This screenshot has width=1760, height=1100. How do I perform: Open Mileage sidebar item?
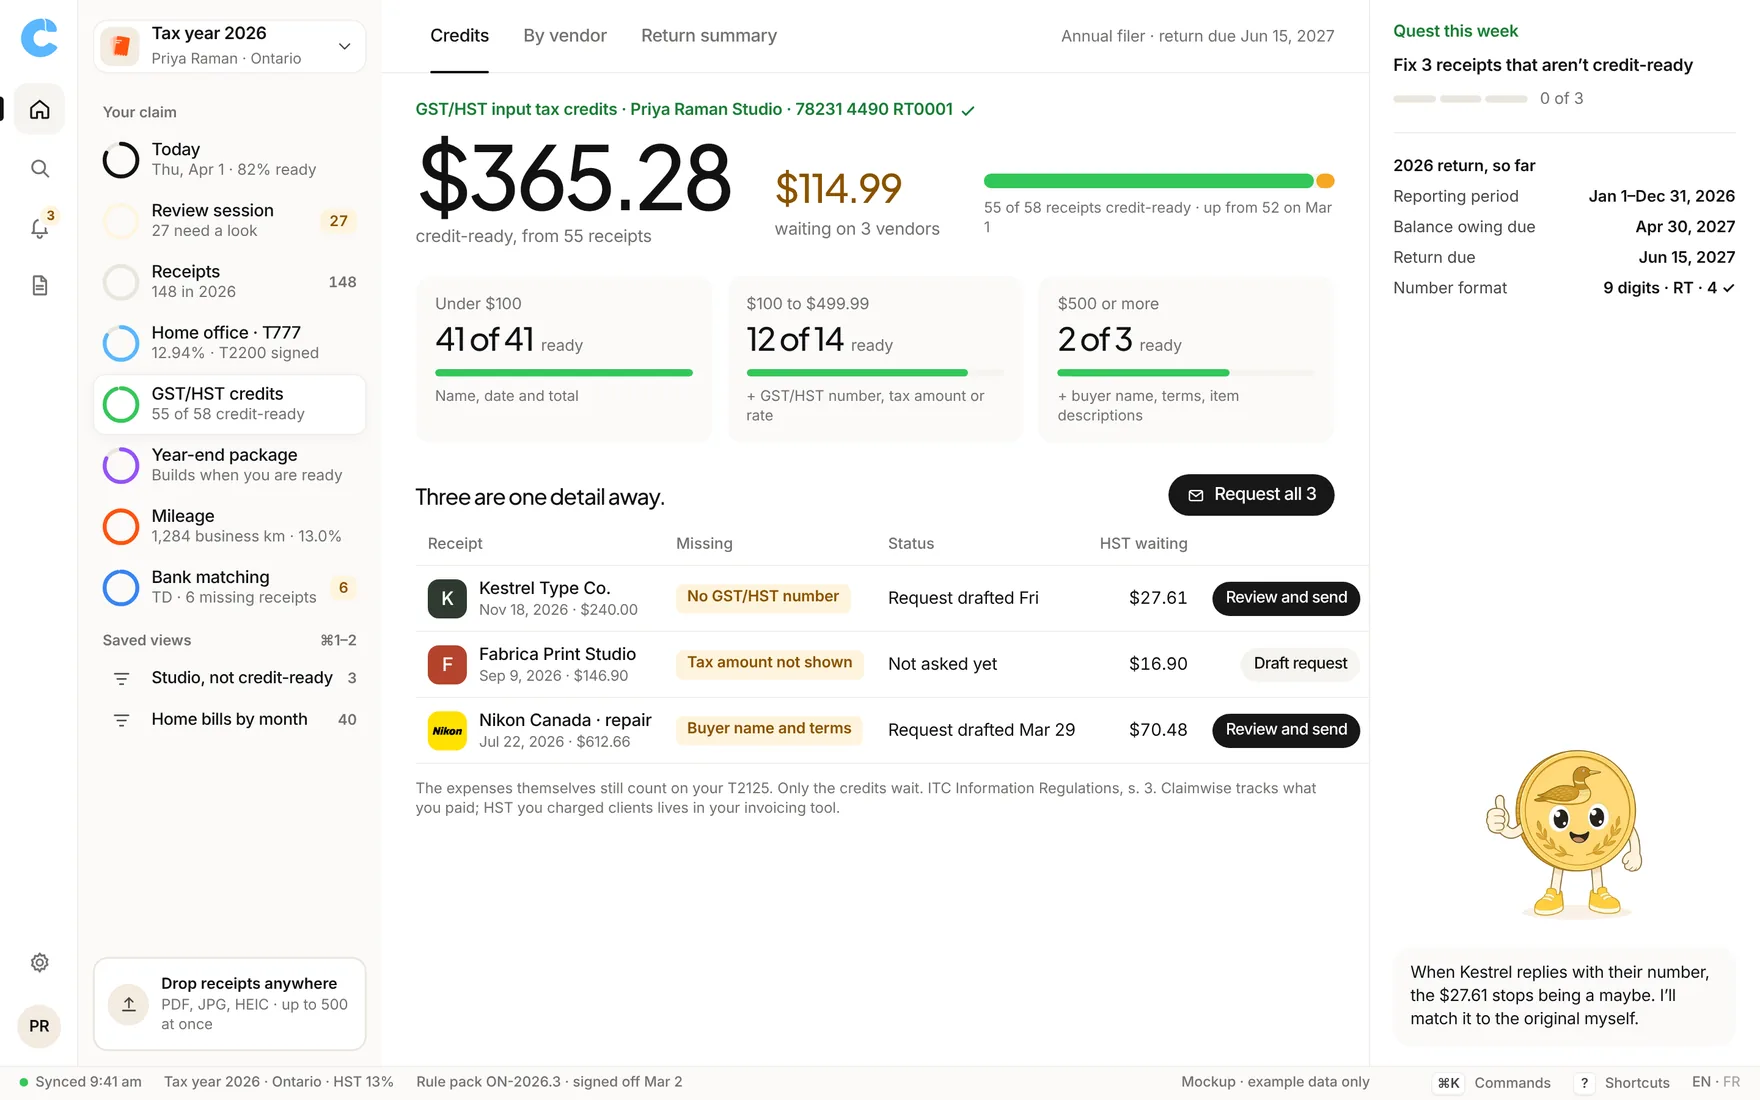click(x=230, y=526)
